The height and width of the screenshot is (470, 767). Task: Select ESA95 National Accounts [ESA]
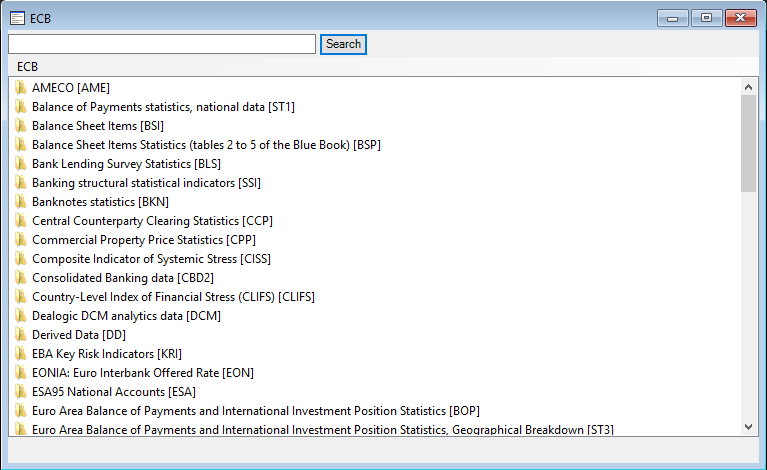[113, 392]
